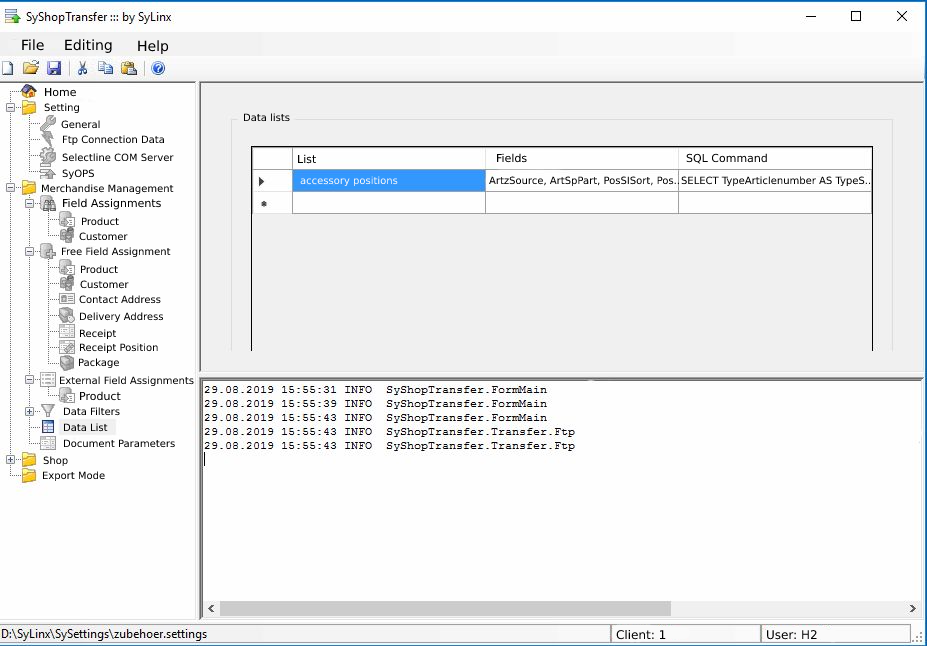This screenshot has width=932, height=646.
Task: Click the settings file path in status bar
Action: [x=104, y=634]
